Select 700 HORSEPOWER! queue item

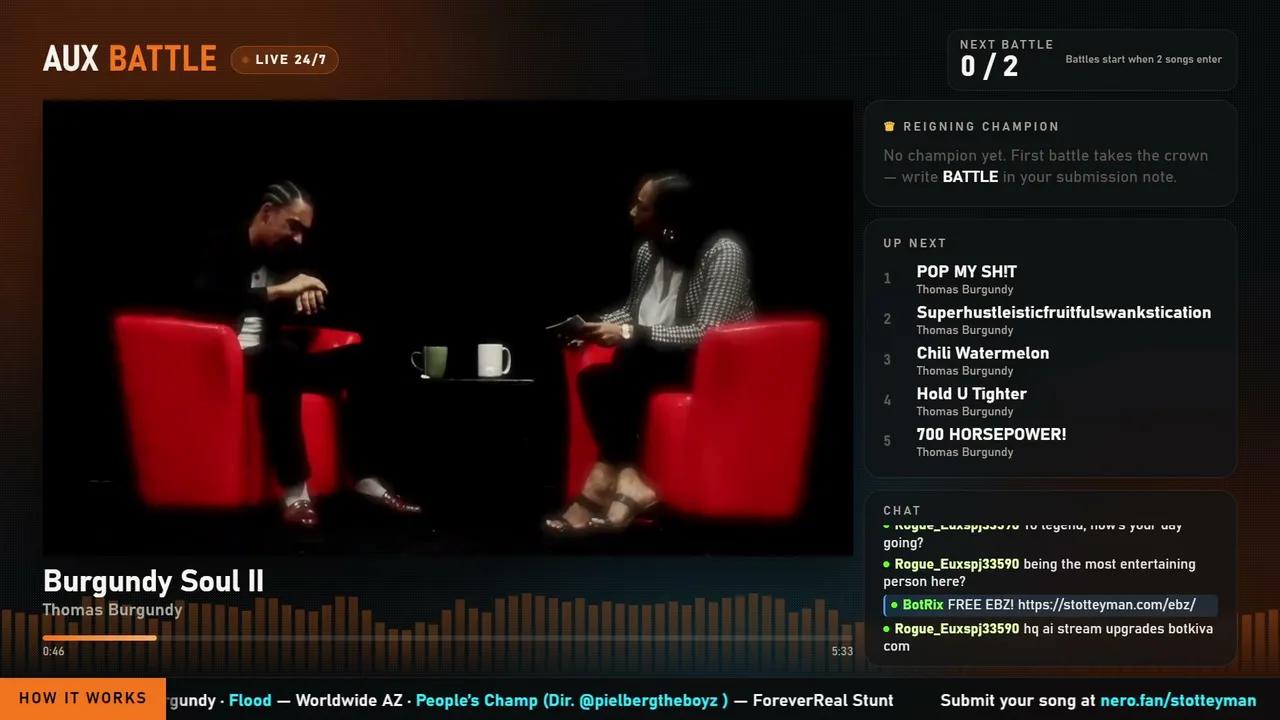pyautogui.click(x=1050, y=442)
